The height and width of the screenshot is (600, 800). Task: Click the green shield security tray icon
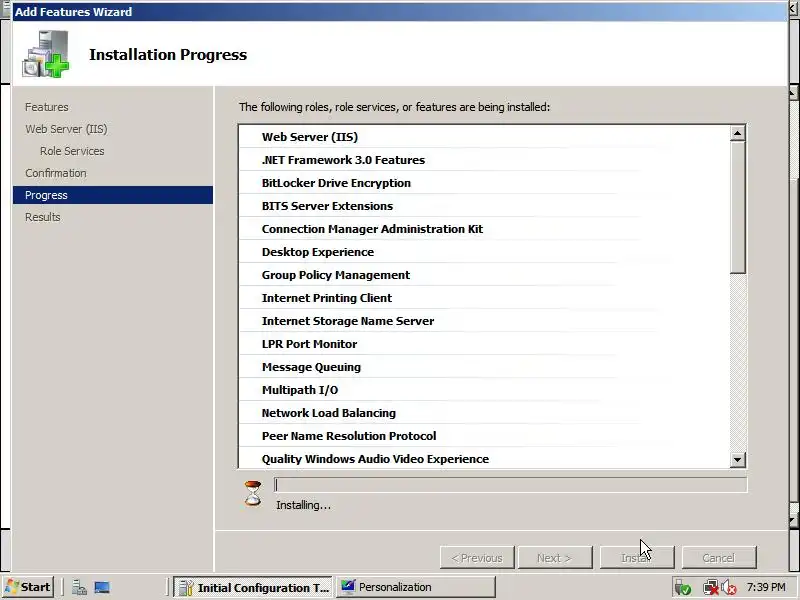click(683, 588)
